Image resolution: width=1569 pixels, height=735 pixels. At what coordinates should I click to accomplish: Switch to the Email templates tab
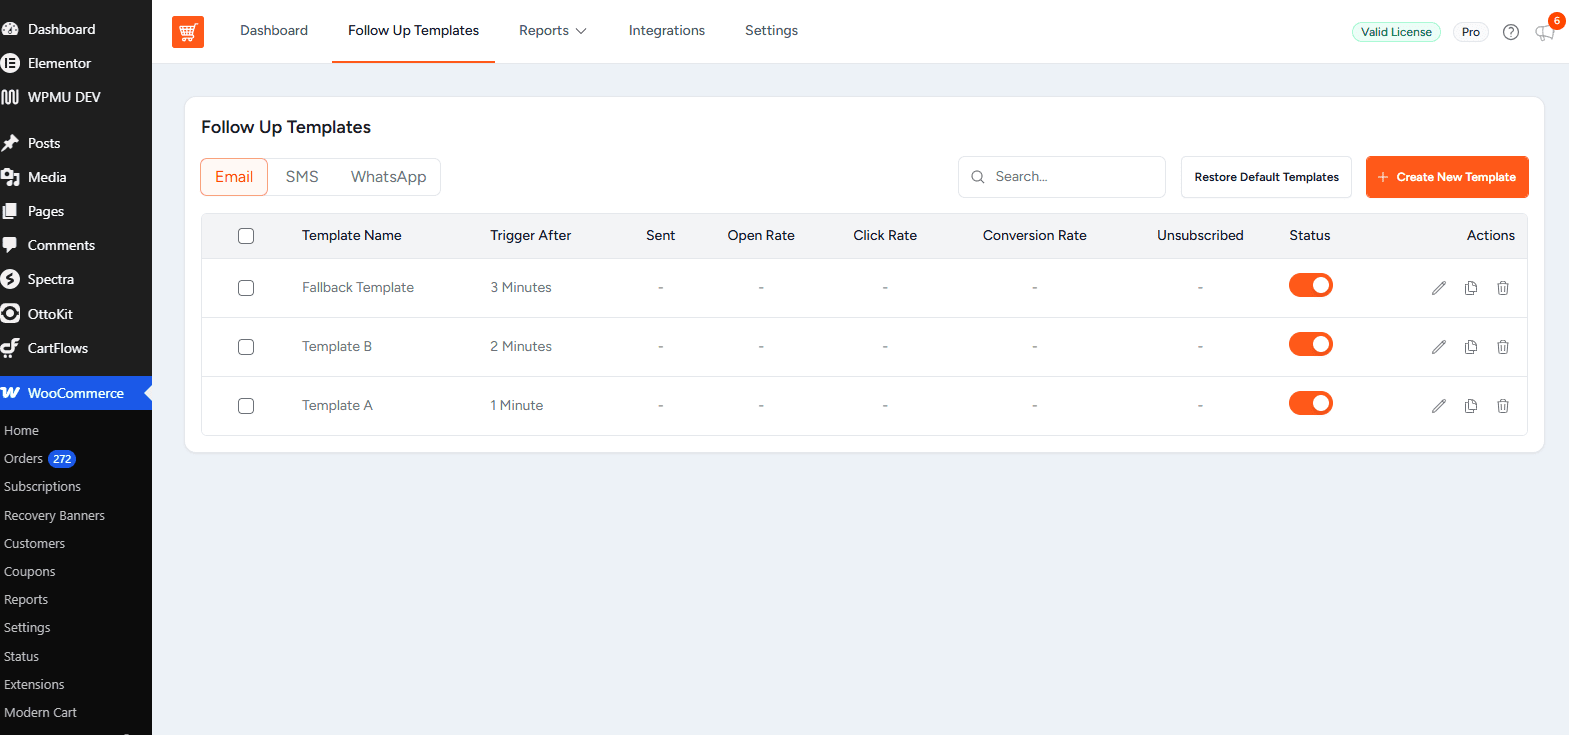tap(234, 177)
